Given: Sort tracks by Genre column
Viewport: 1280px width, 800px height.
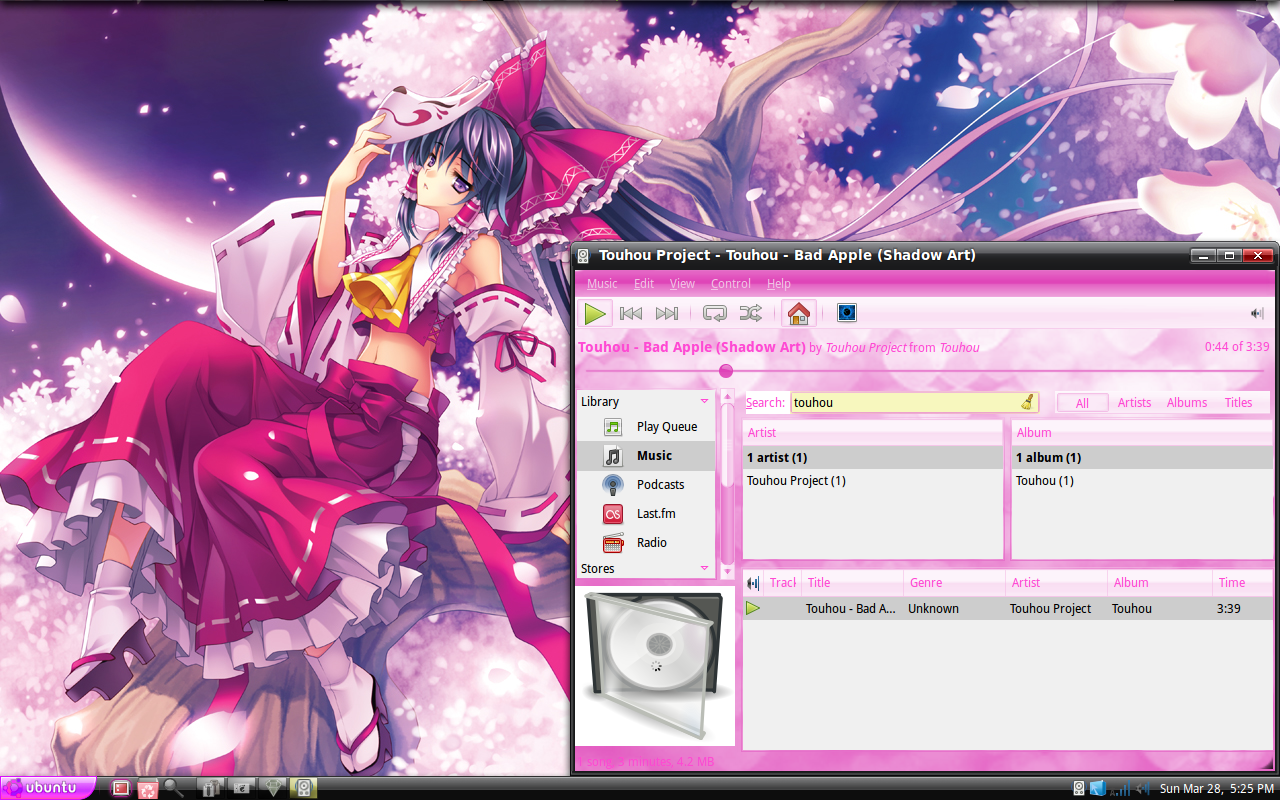Looking at the screenshot, I should click(x=954, y=583).
